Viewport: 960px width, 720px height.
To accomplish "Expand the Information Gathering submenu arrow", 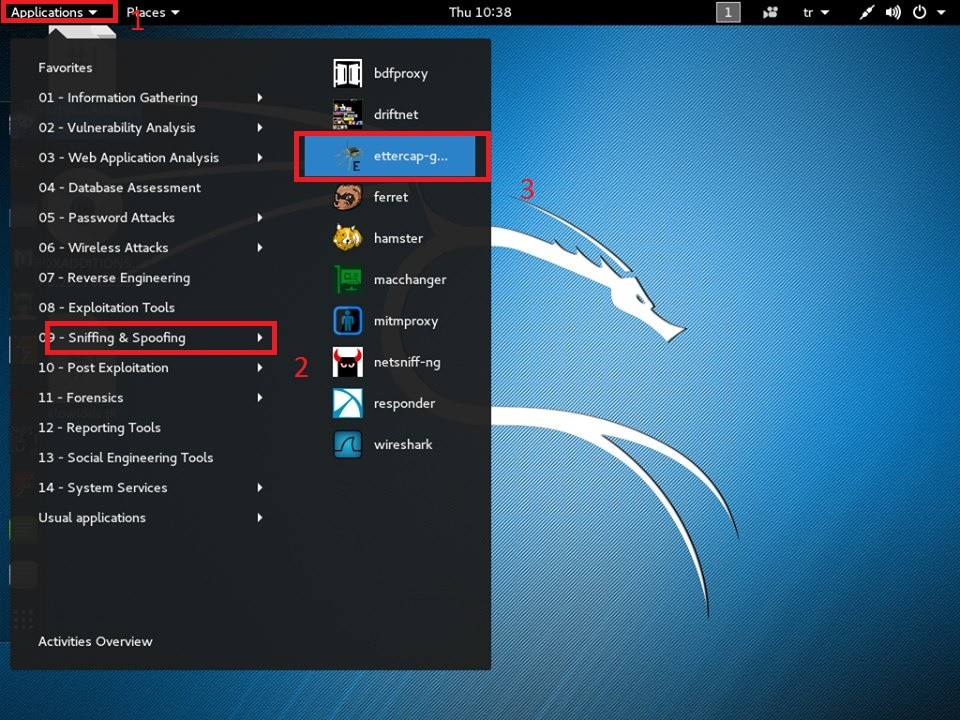I will (x=260, y=97).
